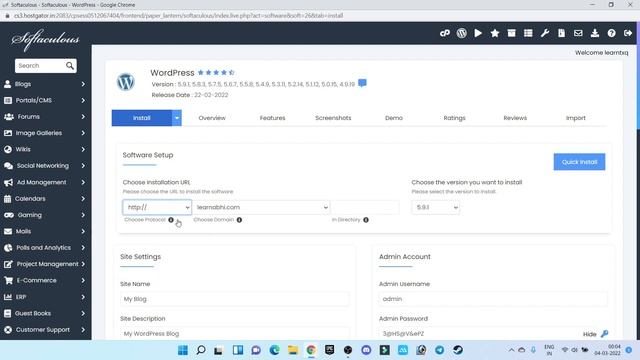Open the Install button dropdown arrow
Viewport: 640px width, 360px height.
point(177,118)
